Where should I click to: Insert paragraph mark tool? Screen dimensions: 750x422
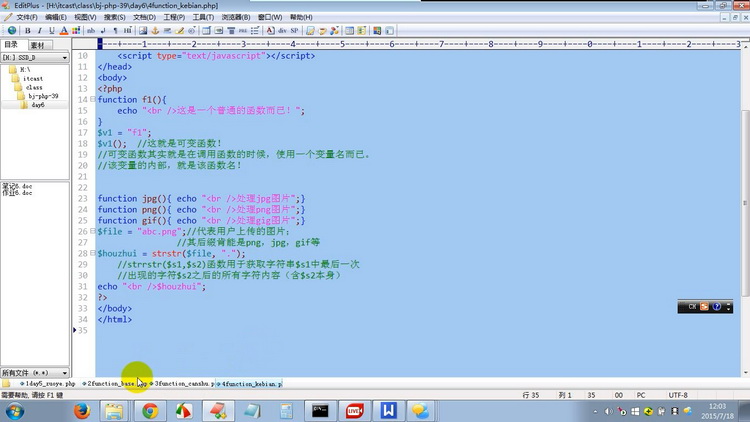click(115, 31)
